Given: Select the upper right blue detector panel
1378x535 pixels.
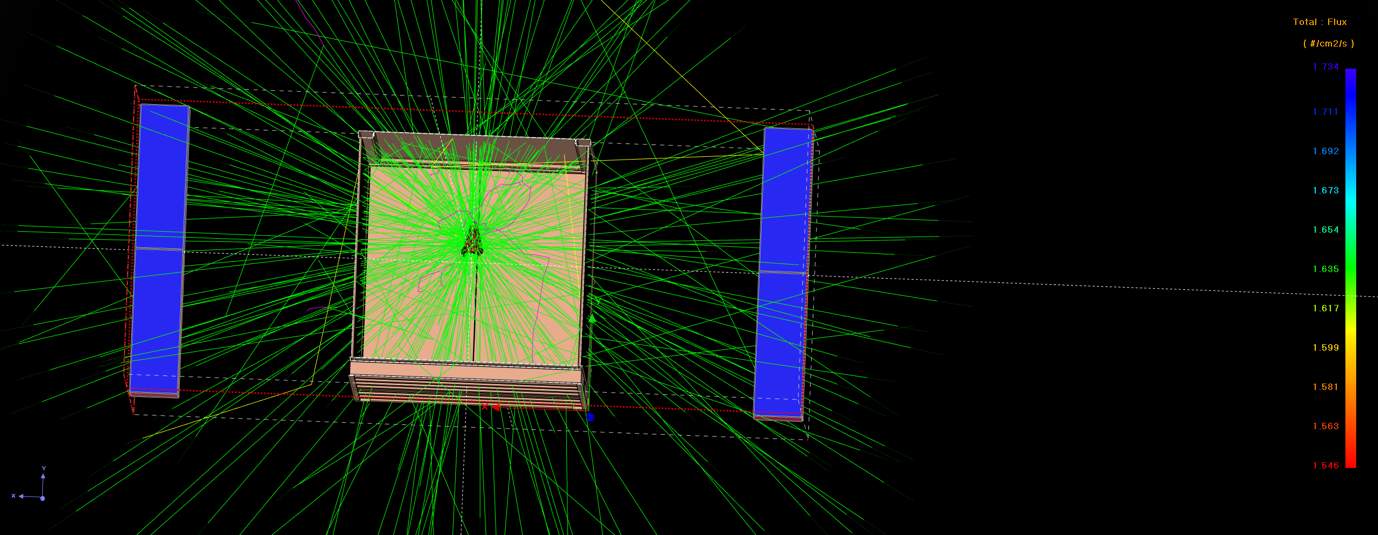Looking at the screenshot, I should click(x=786, y=198).
